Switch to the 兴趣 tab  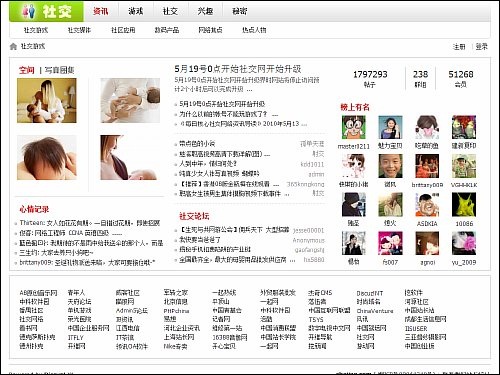[x=205, y=11]
